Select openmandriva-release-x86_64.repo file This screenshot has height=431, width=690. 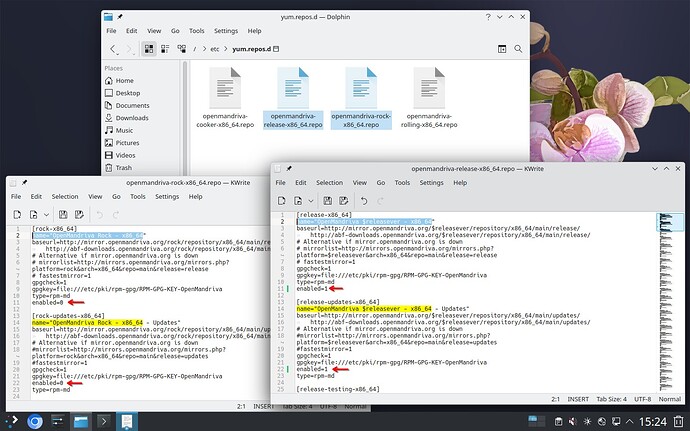pyautogui.click(x=293, y=97)
